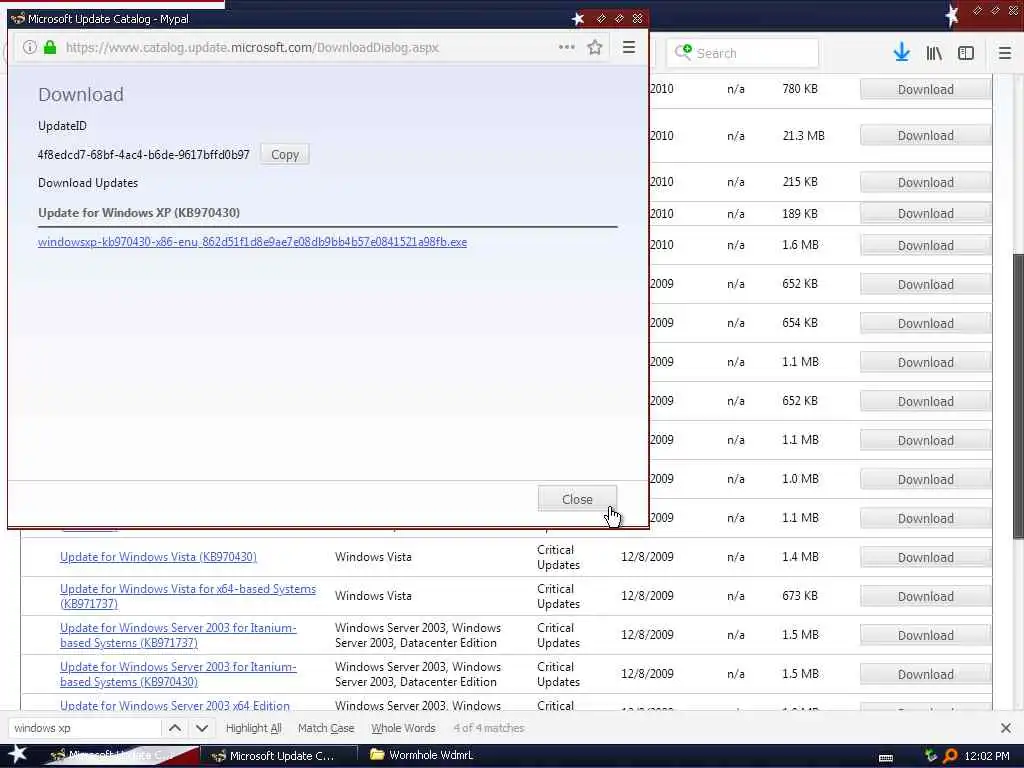Click the green network tray icon
The height and width of the screenshot is (768, 1024).
931,756
